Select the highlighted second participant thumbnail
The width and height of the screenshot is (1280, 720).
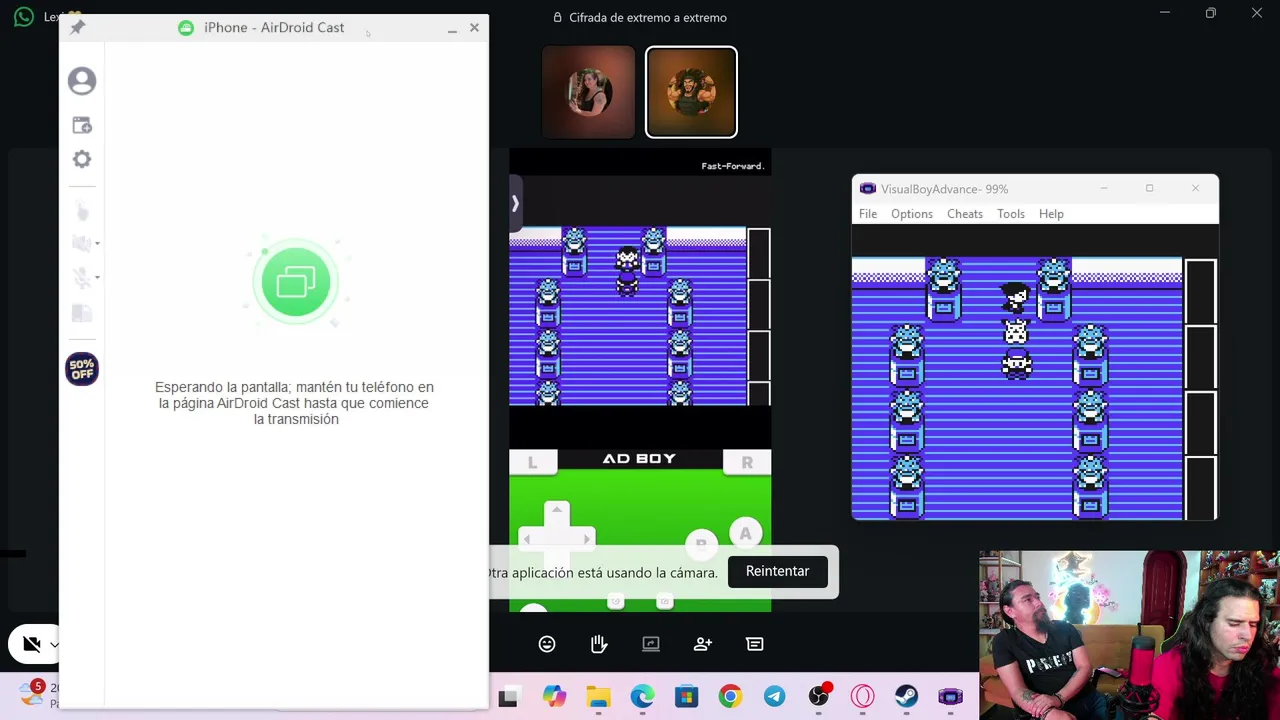(691, 92)
